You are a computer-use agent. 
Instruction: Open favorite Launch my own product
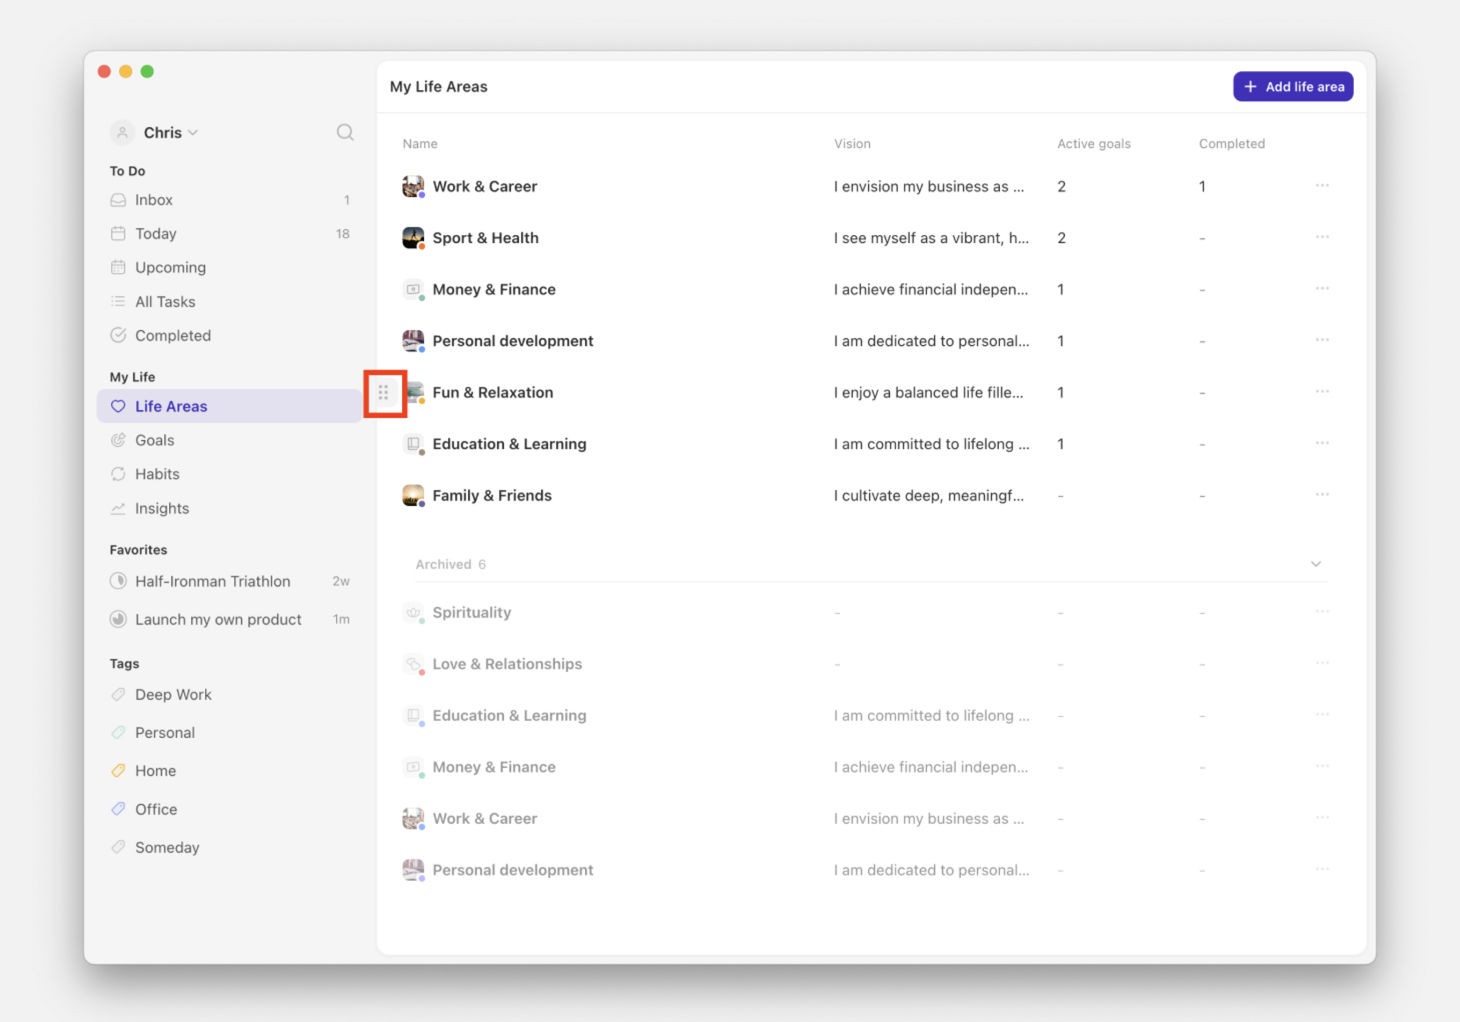(229, 619)
